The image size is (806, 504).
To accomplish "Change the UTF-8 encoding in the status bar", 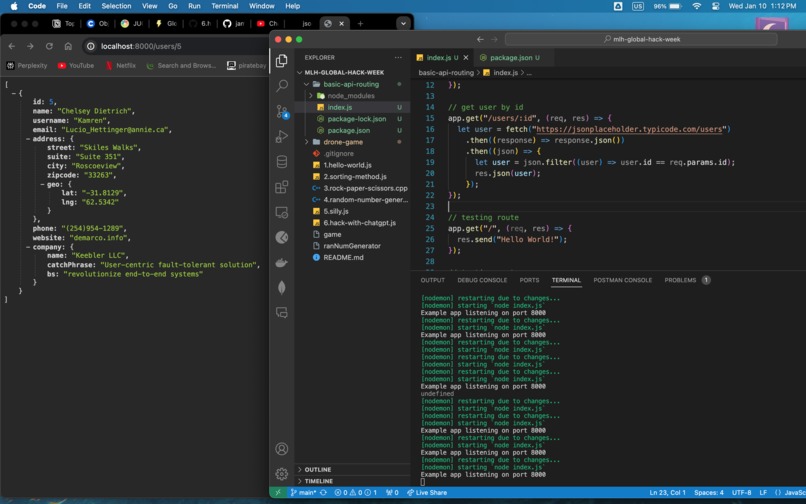I will coord(741,493).
